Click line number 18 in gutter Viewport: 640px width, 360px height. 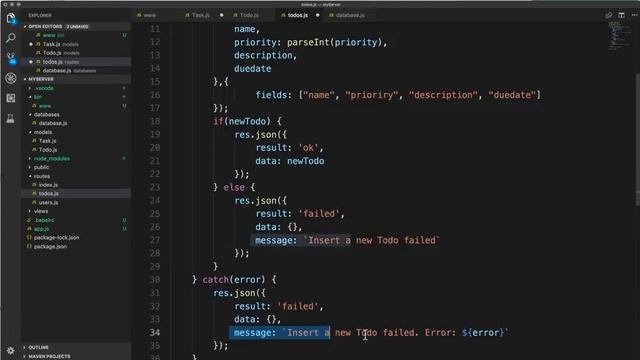(x=155, y=121)
